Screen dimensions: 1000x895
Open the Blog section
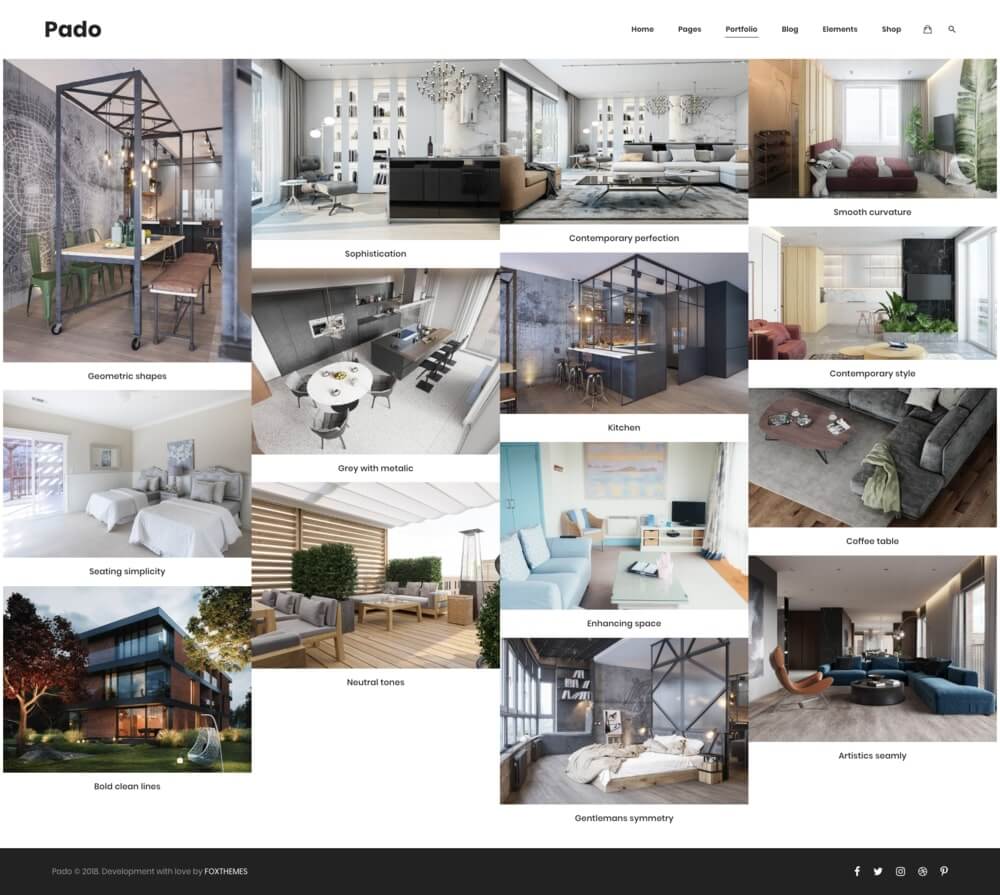coord(790,29)
